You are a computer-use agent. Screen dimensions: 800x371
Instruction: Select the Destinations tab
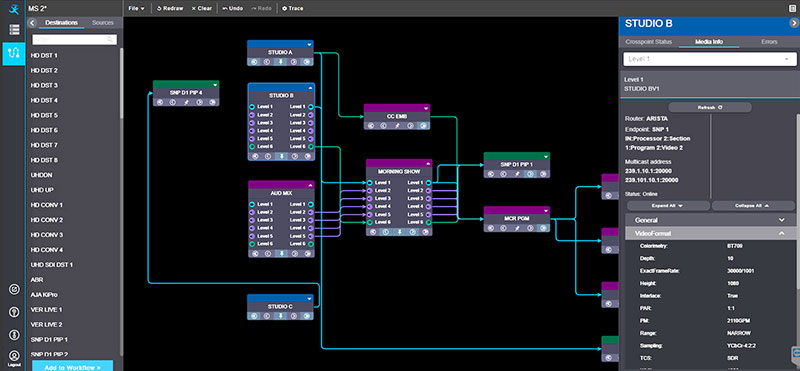(x=61, y=23)
